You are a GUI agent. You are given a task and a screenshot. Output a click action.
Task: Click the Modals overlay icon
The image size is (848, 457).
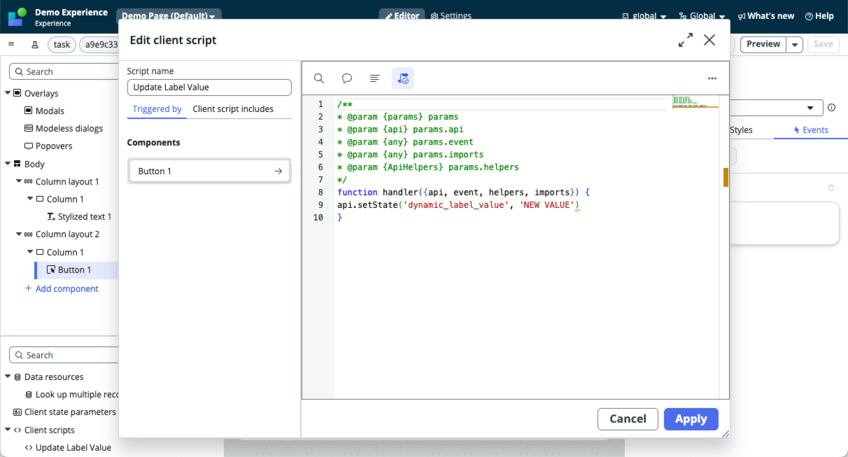(x=28, y=110)
